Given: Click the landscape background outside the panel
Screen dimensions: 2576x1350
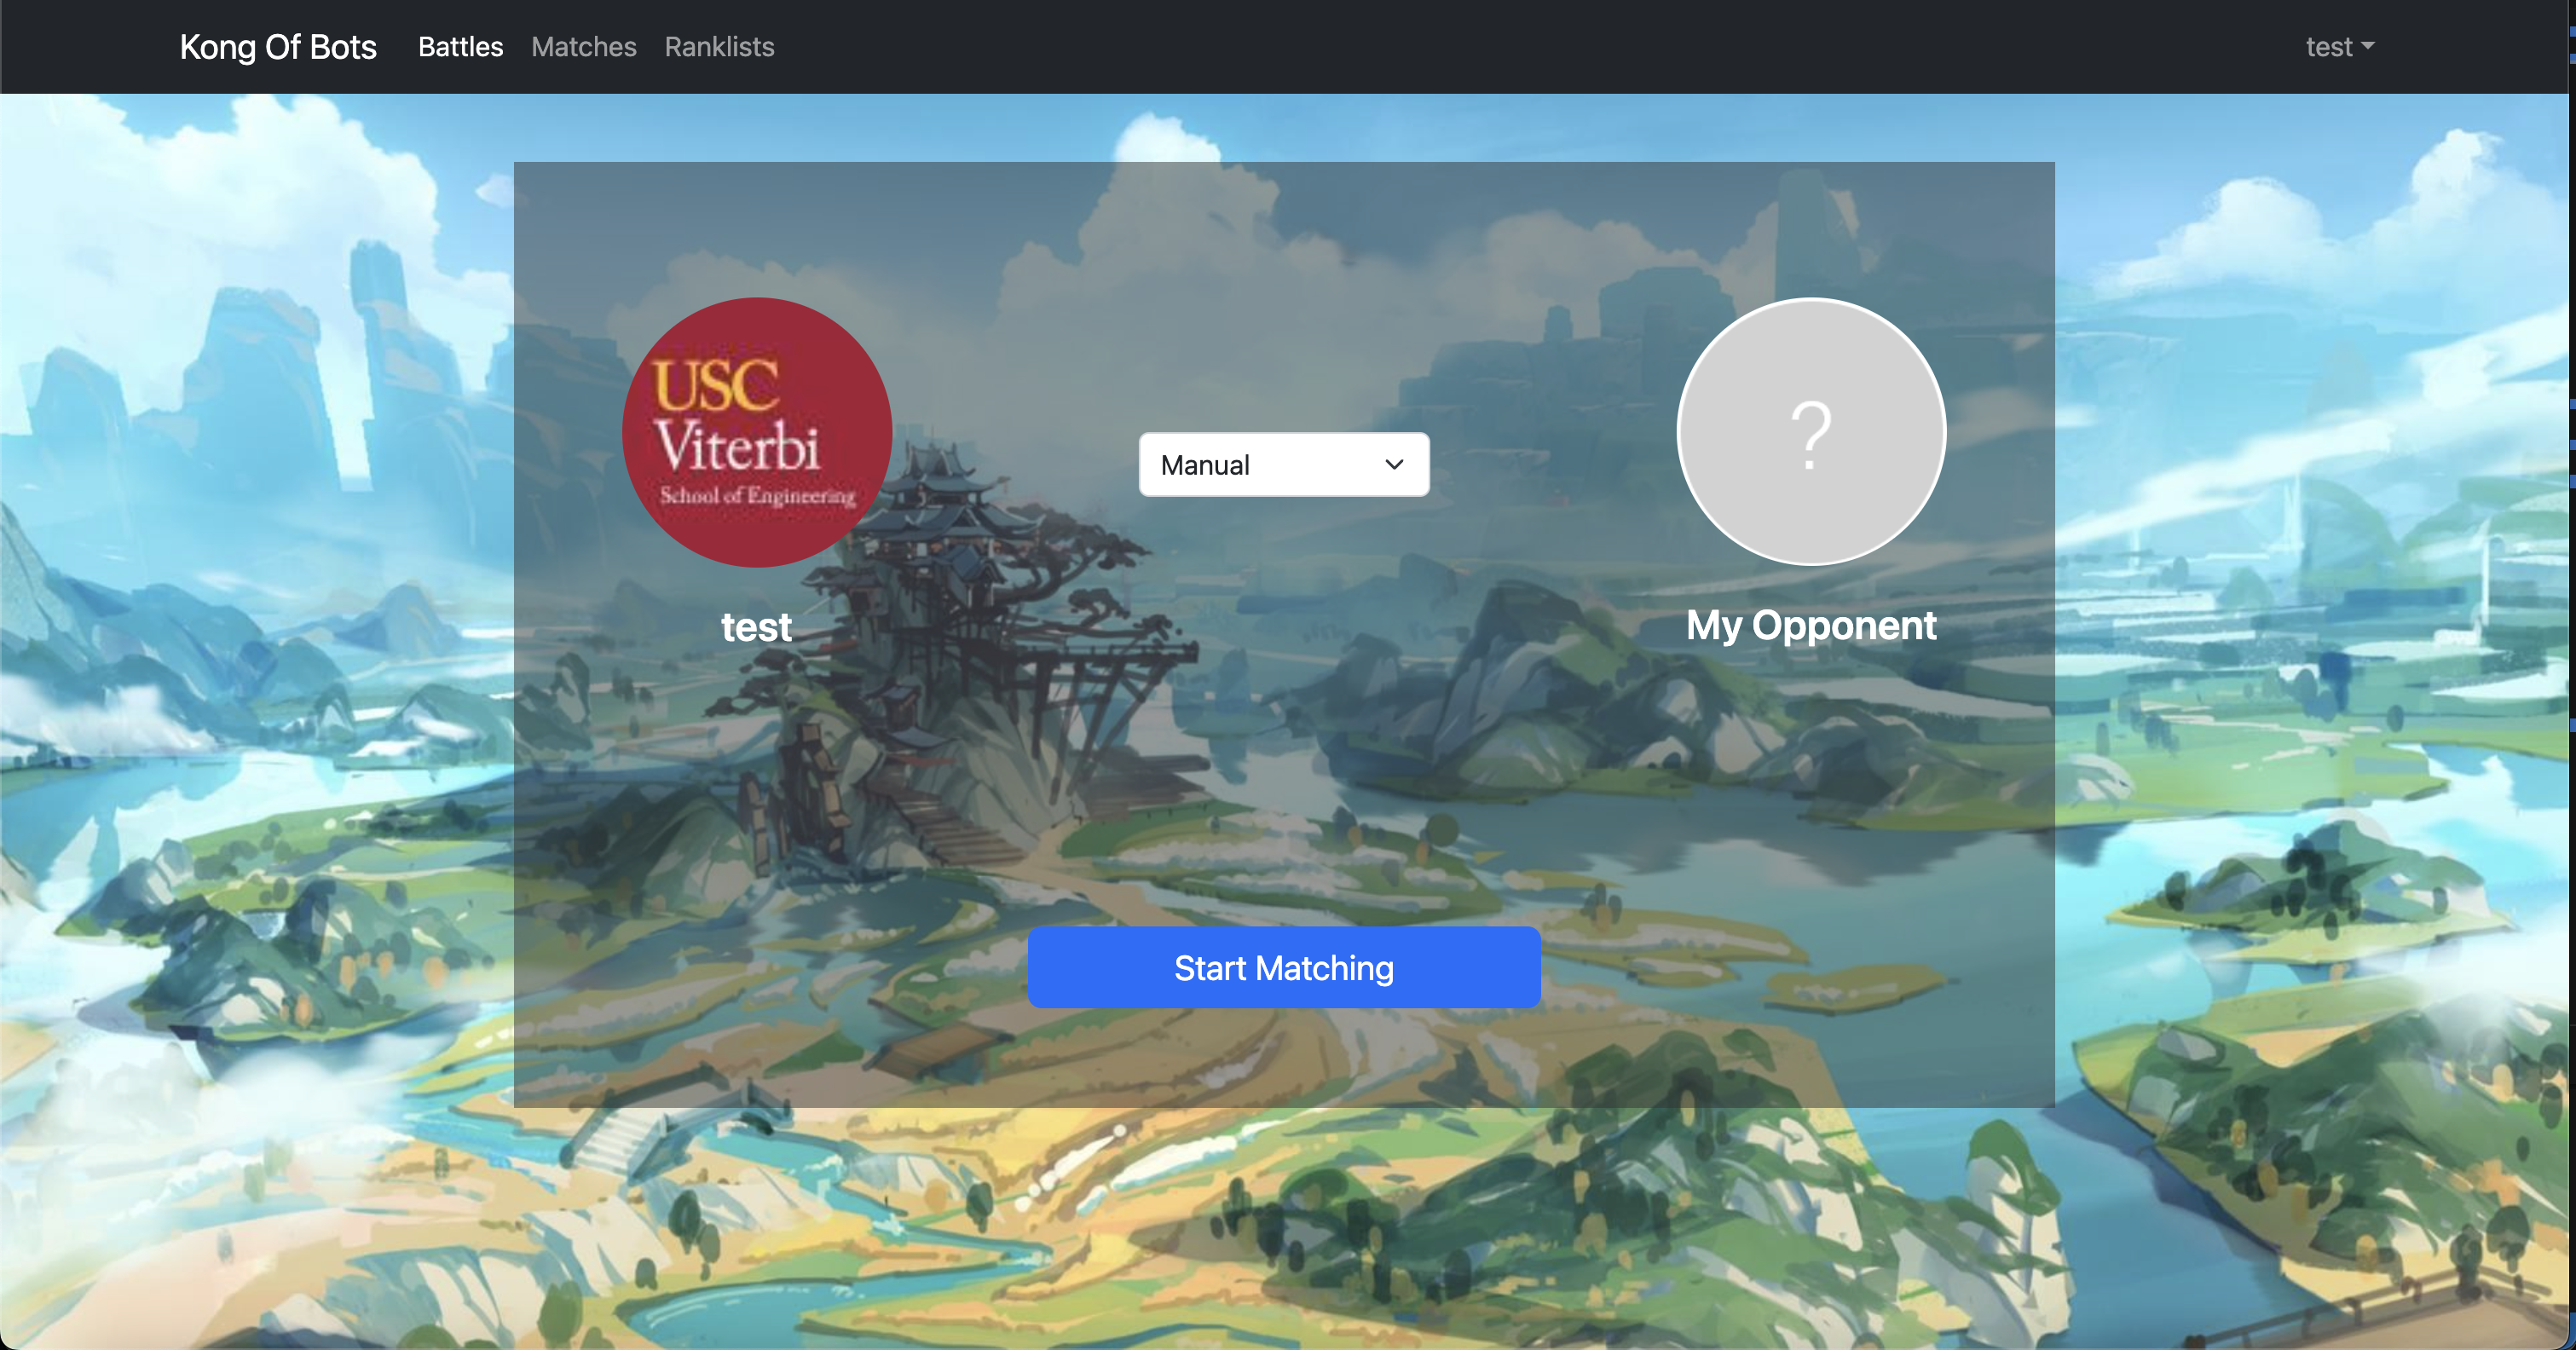Looking at the screenshot, I should tap(250, 700).
